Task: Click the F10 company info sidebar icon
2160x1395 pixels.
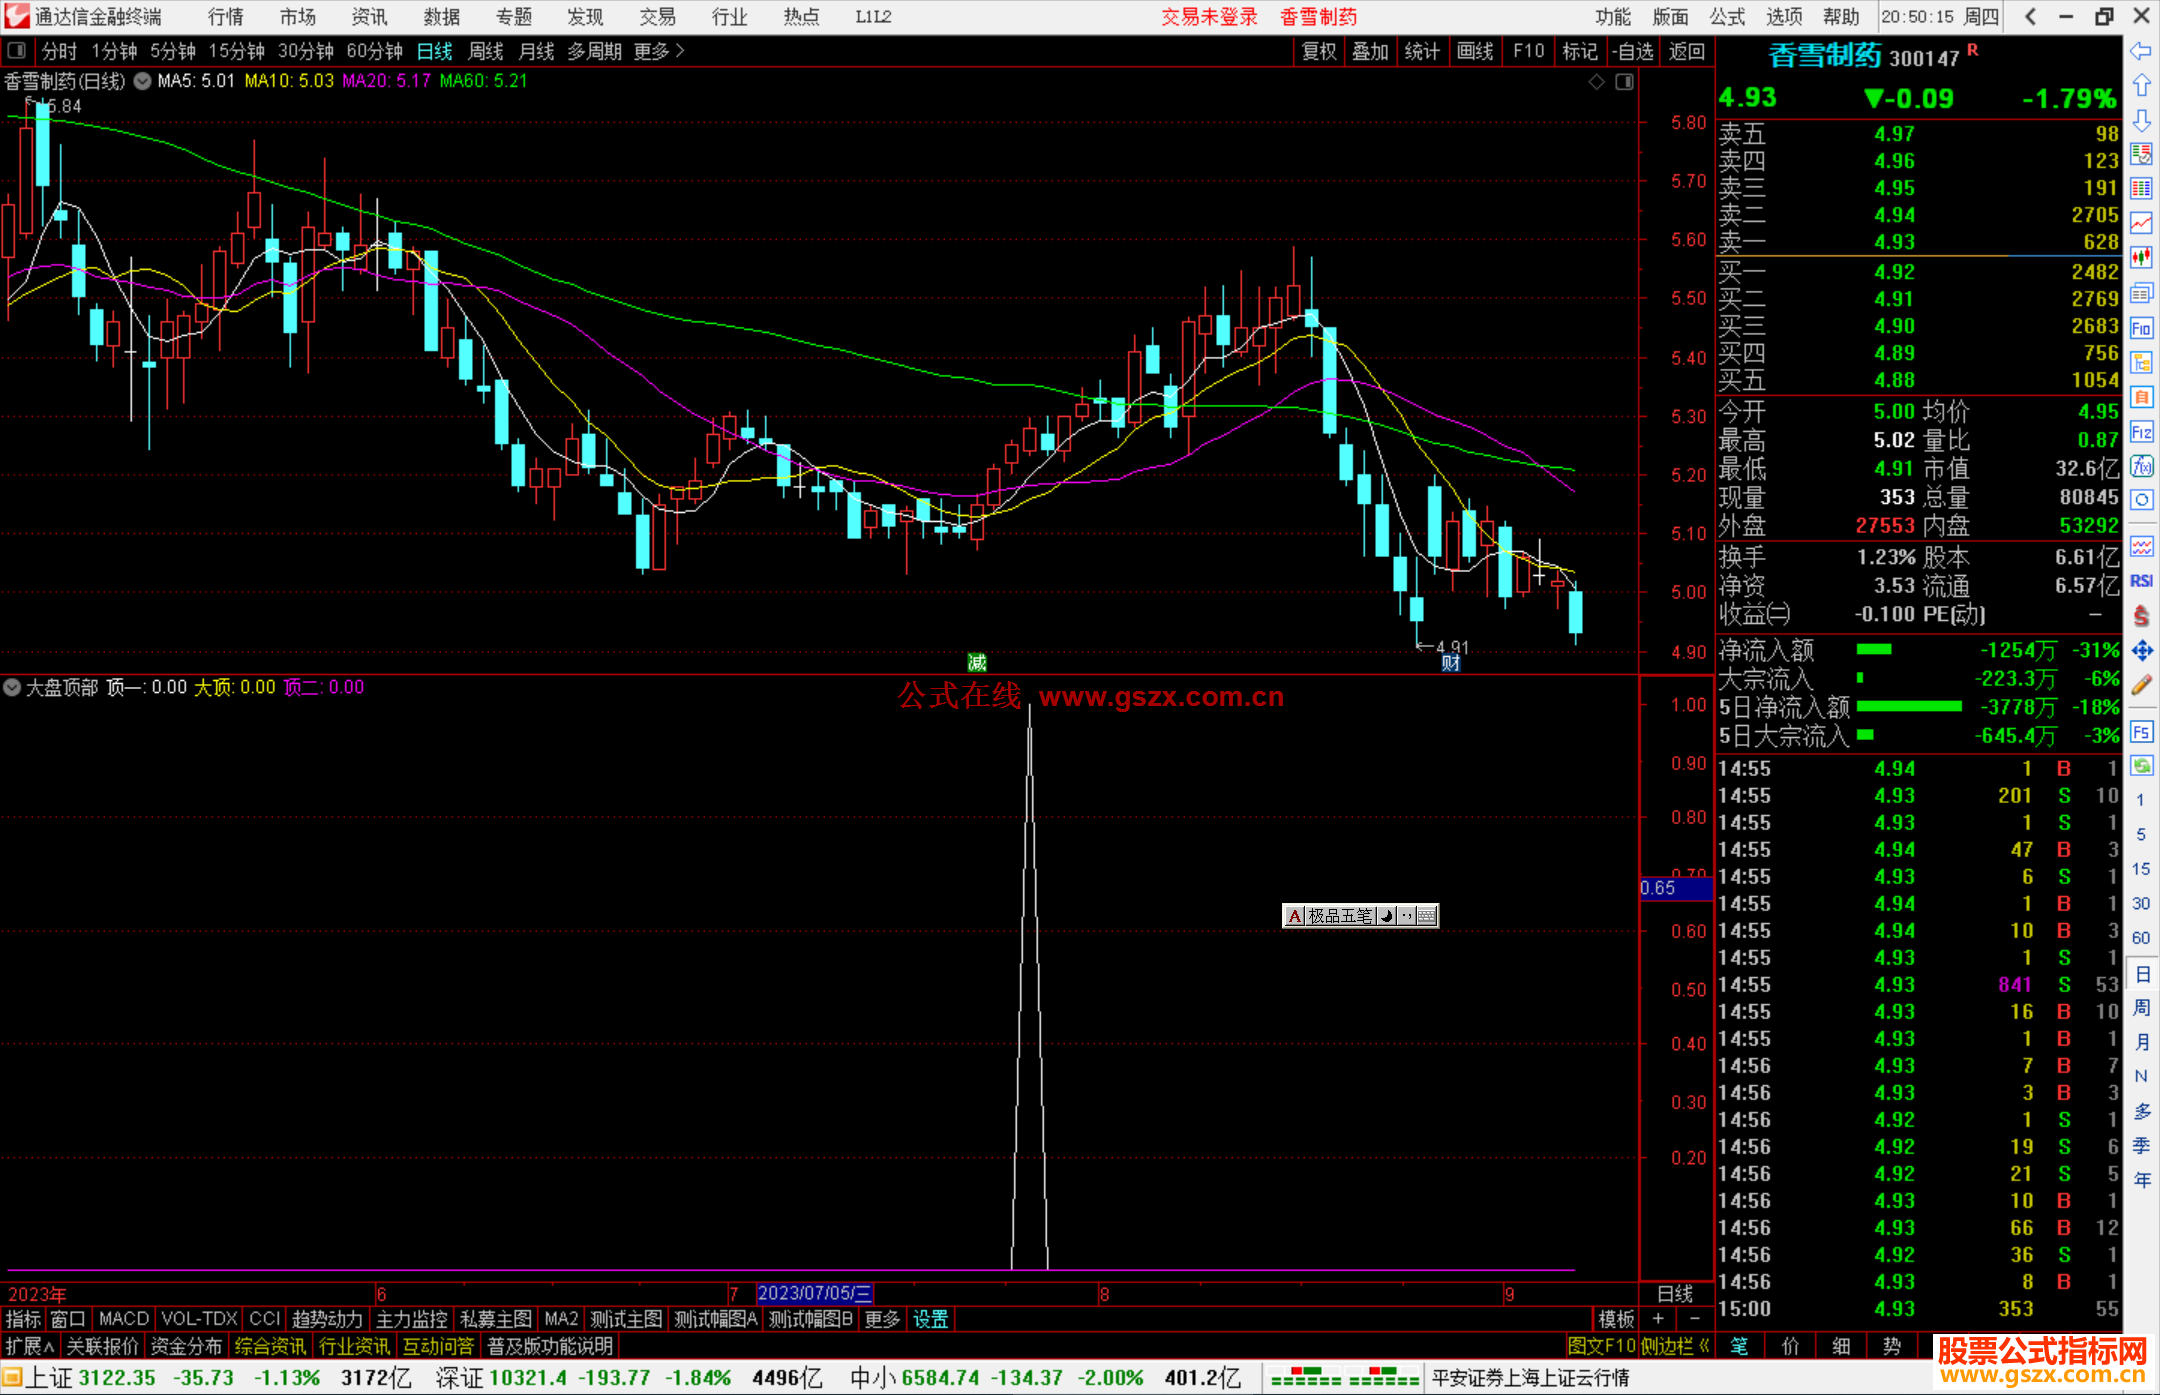Action: coord(2141,328)
